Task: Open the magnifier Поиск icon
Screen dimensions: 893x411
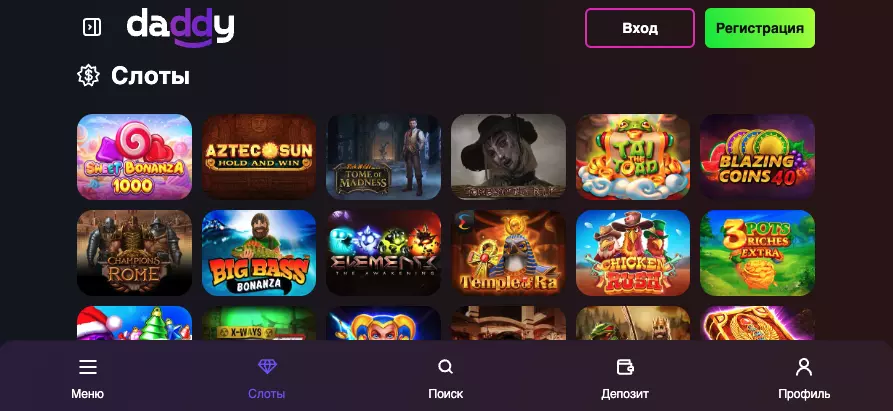Action: click(x=445, y=367)
